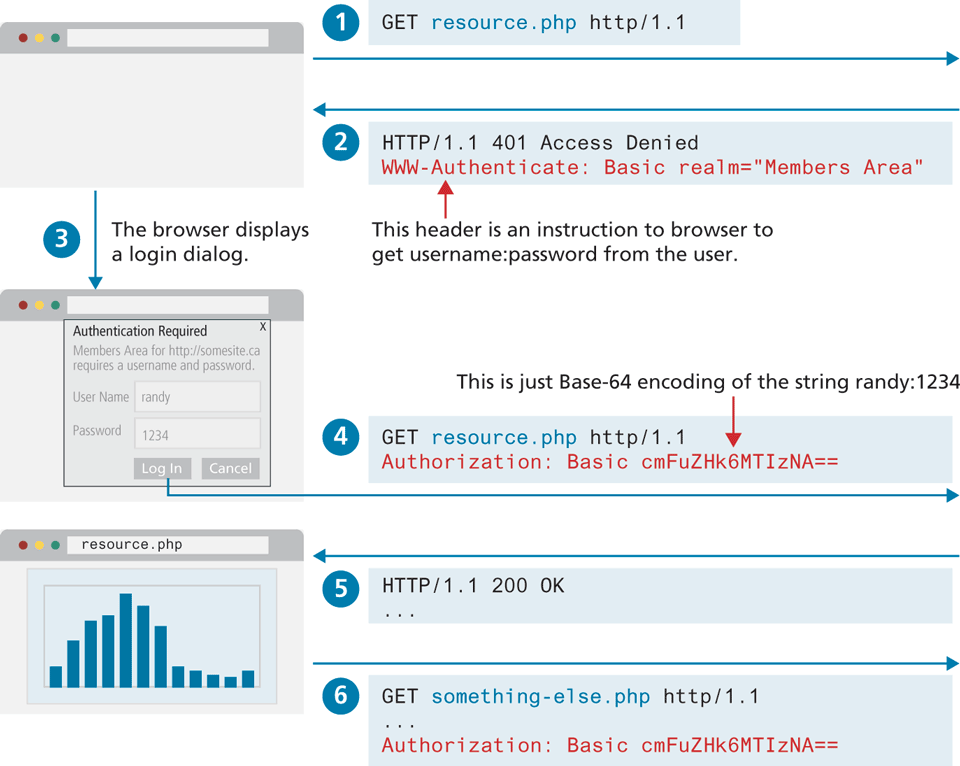This screenshot has height=766, width=960.
Task: Click the address bar of the top browser window
Action: click(167, 38)
